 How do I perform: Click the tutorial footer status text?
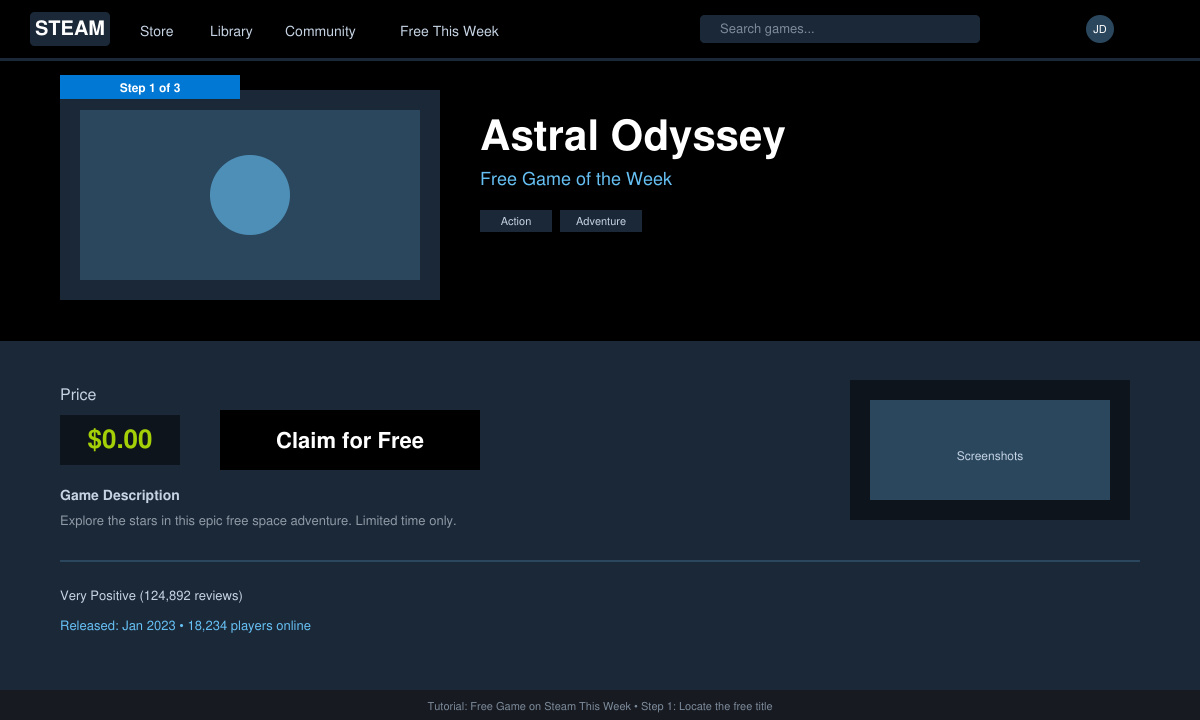click(x=600, y=706)
